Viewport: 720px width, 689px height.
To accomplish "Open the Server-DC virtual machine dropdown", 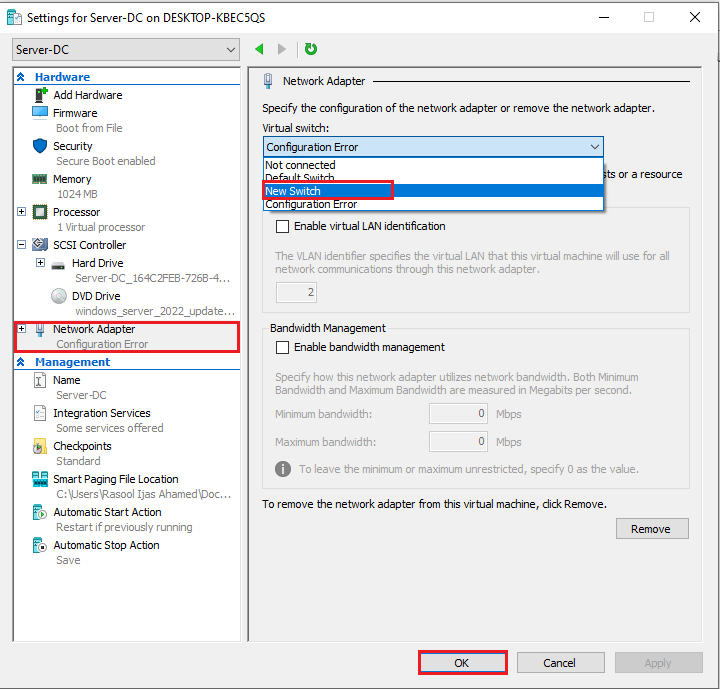I will point(126,50).
